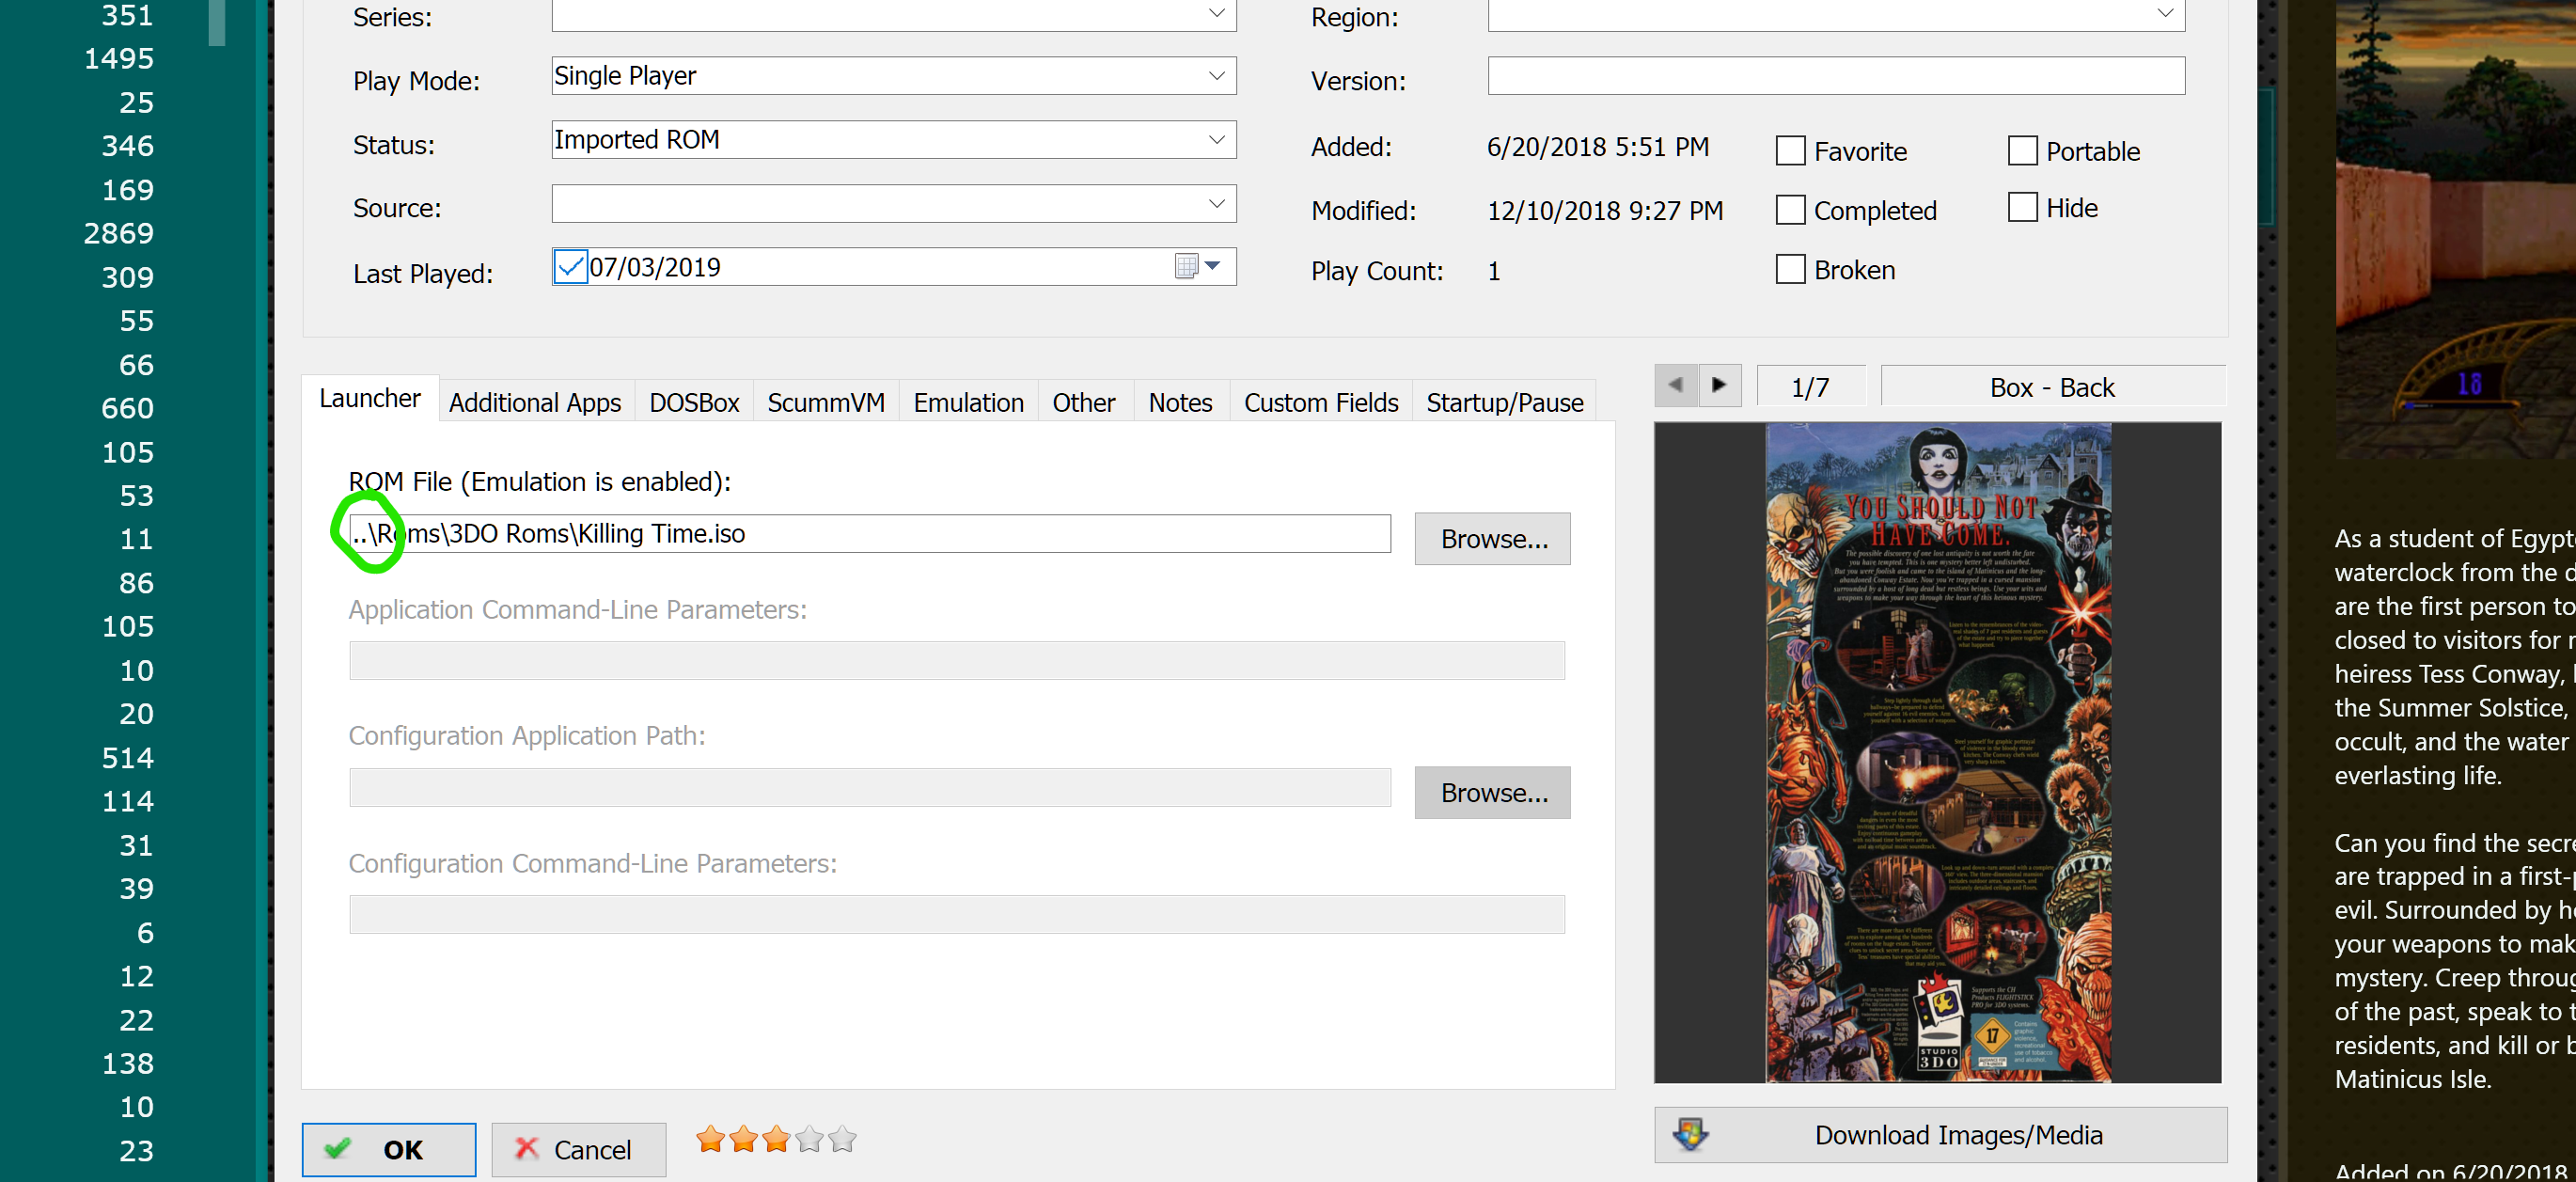Click Browse next to Configuration Application Path

point(1492,793)
